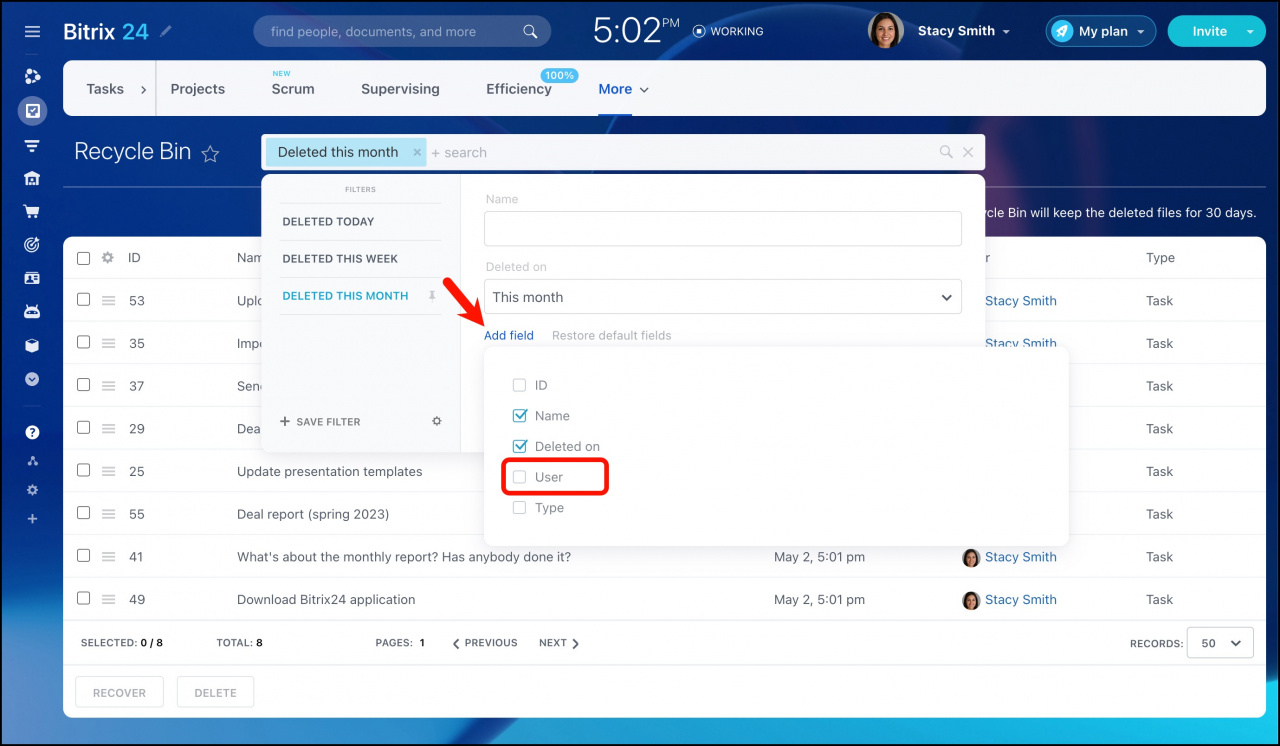The height and width of the screenshot is (746, 1280).
Task: Click the sidebar plus icon
Action: coord(32,519)
